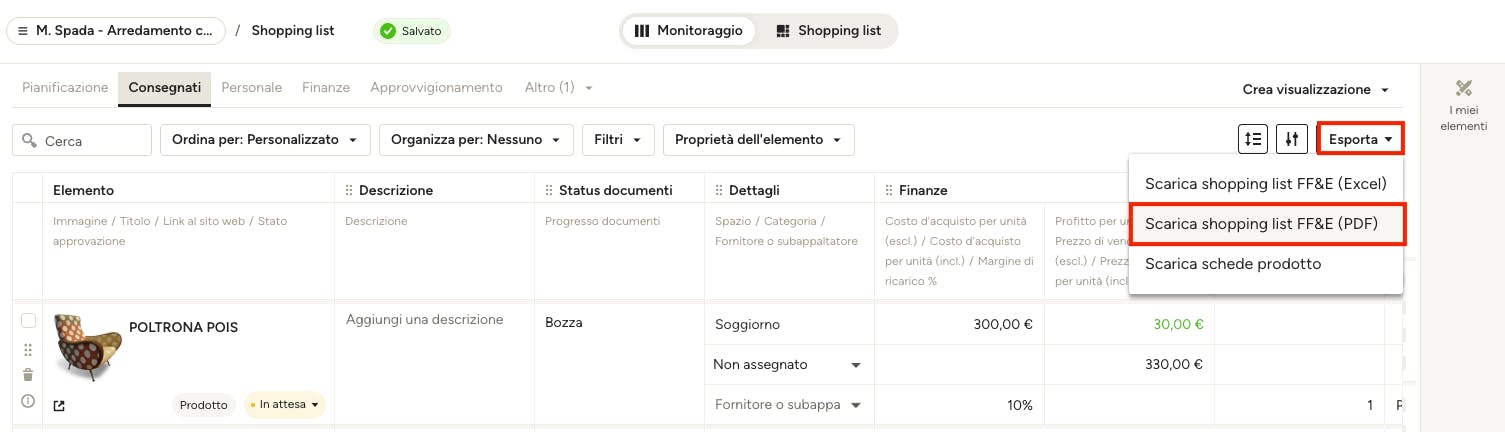Click the row height adjustment icon
The height and width of the screenshot is (432, 1505).
tap(1253, 140)
